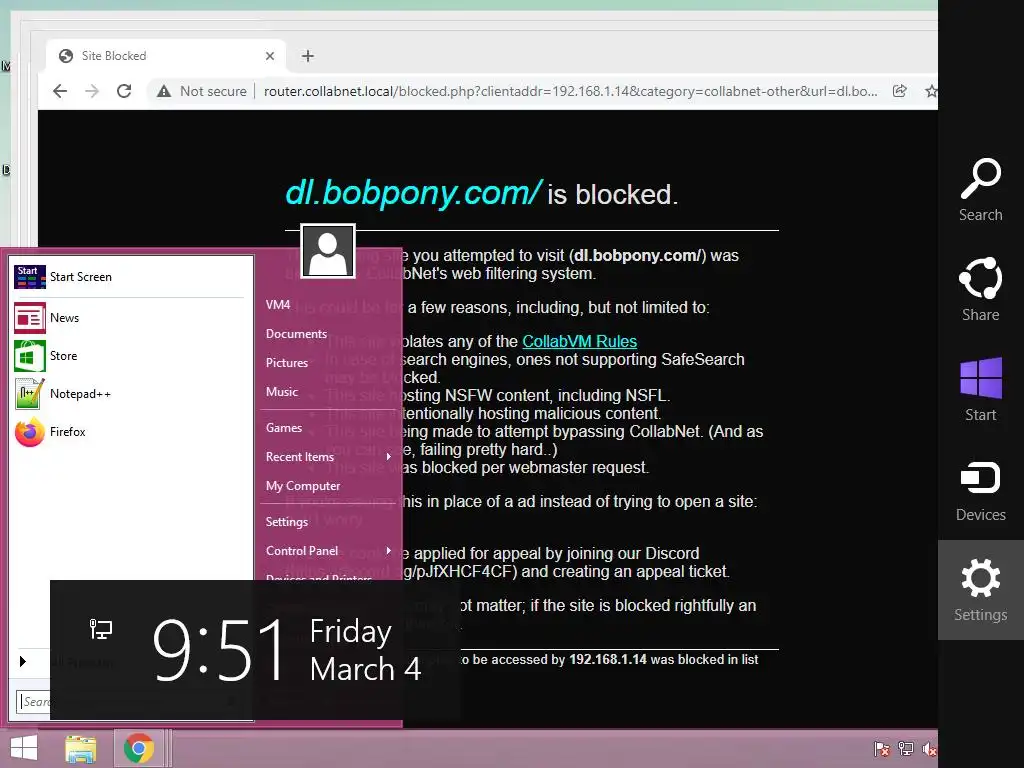Click the "dl.bobpony.com/" heading text
This screenshot has width=1024, height=768.
coord(413,193)
